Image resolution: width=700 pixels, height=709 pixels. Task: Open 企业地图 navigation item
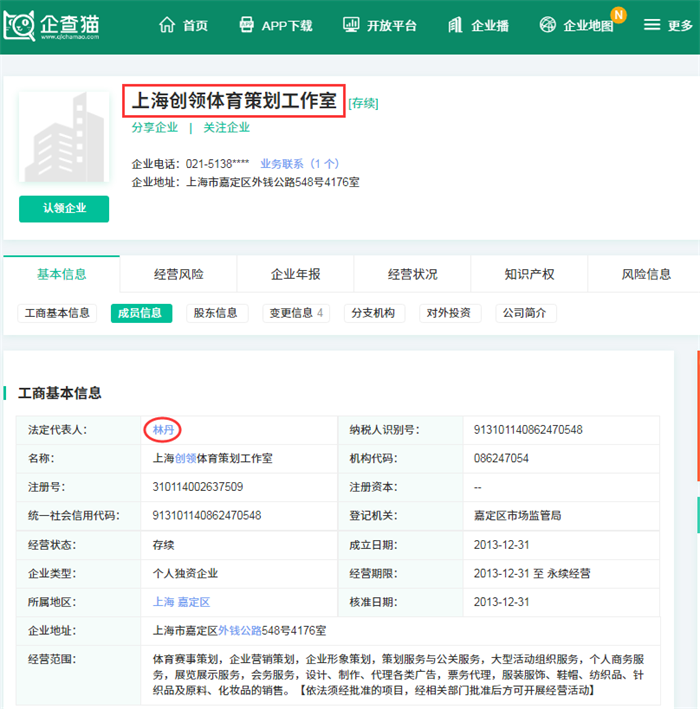point(588,25)
